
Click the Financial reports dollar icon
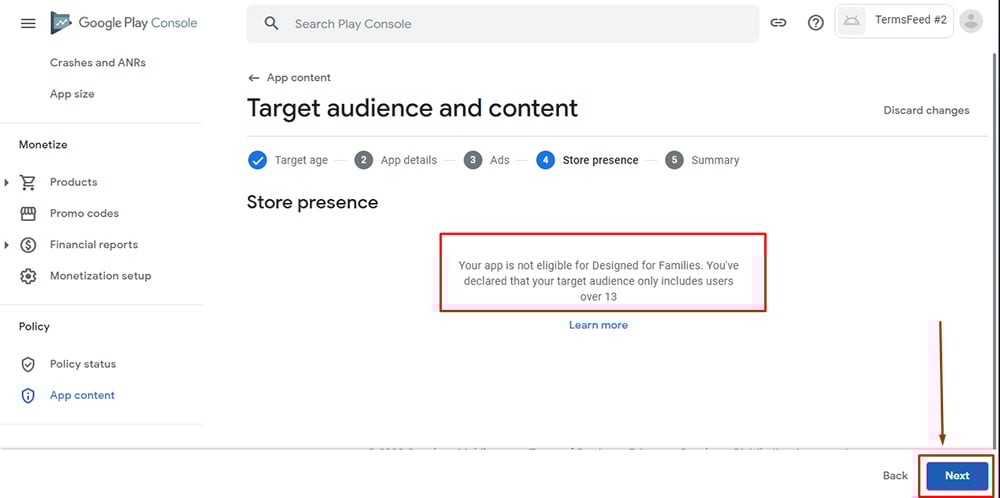tap(28, 245)
